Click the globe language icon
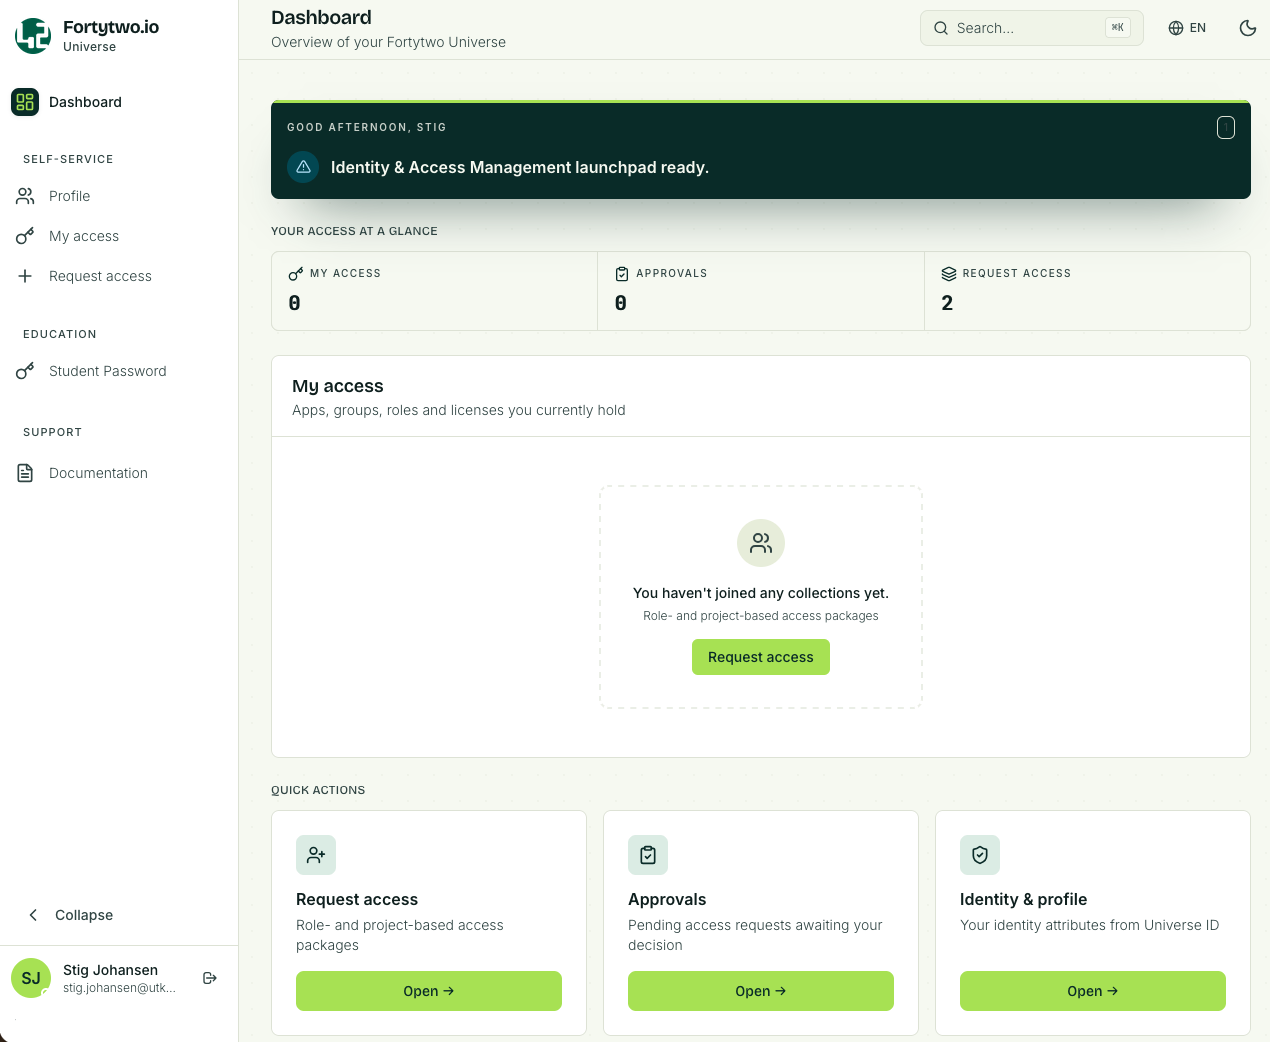The height and width of the screenshot is (1042, 1270). pos(1176,28)
